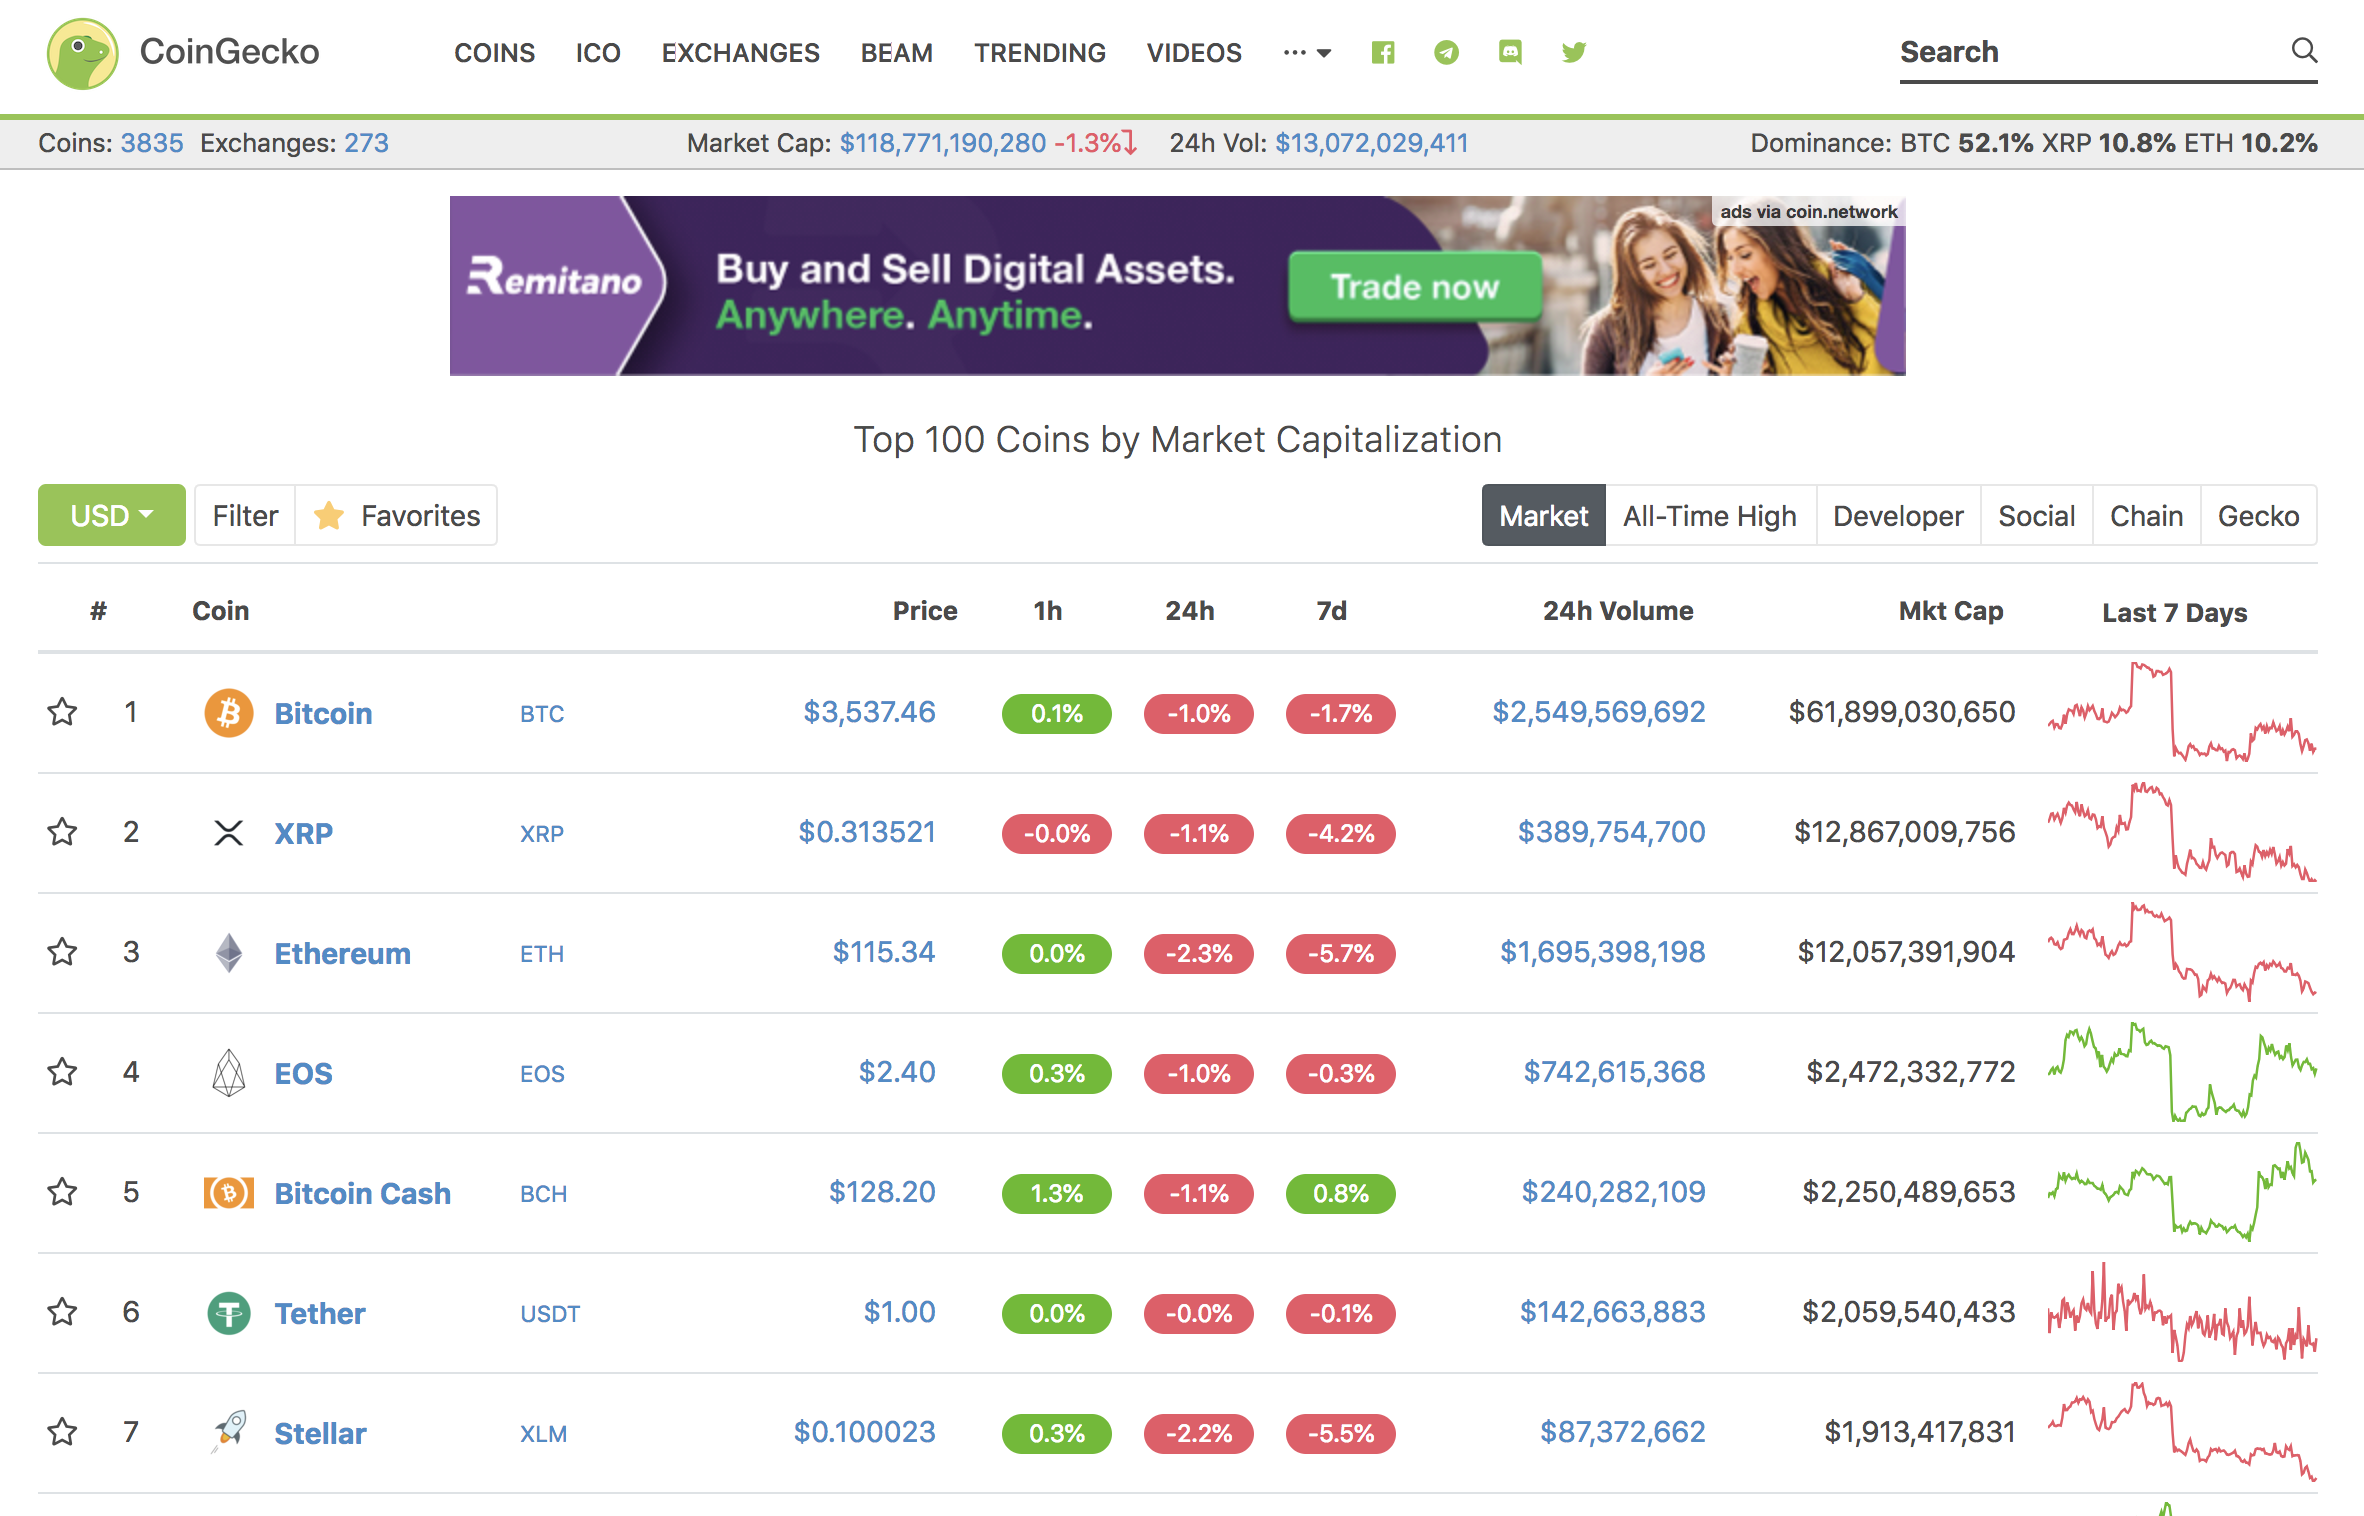2364x1516 pixels.
Task: Open the Ethereum coin link
Action: coord(342,953)
